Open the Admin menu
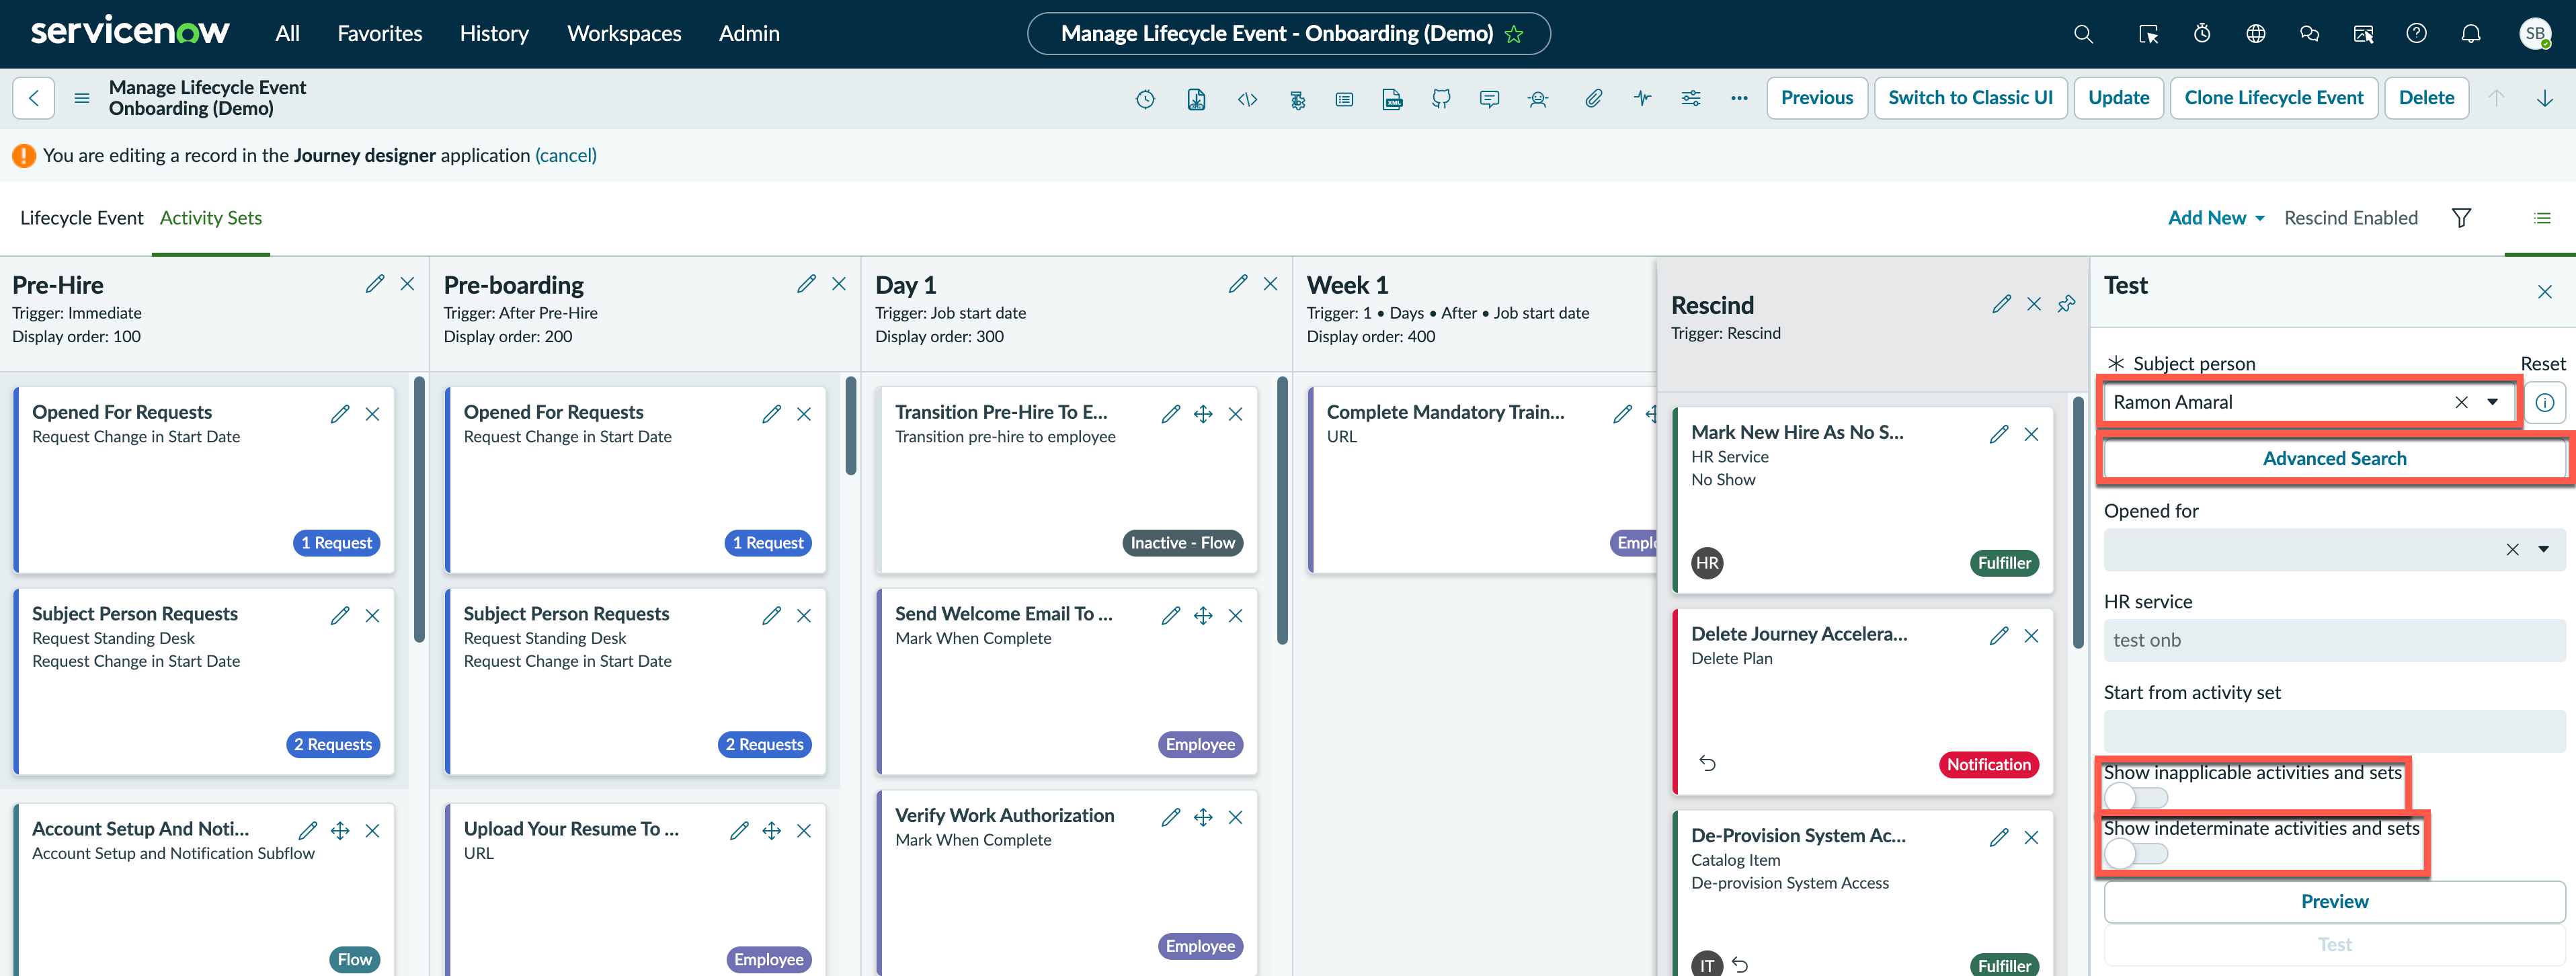2576x976 pixels. pyautogui.click(x=749, y=34)
